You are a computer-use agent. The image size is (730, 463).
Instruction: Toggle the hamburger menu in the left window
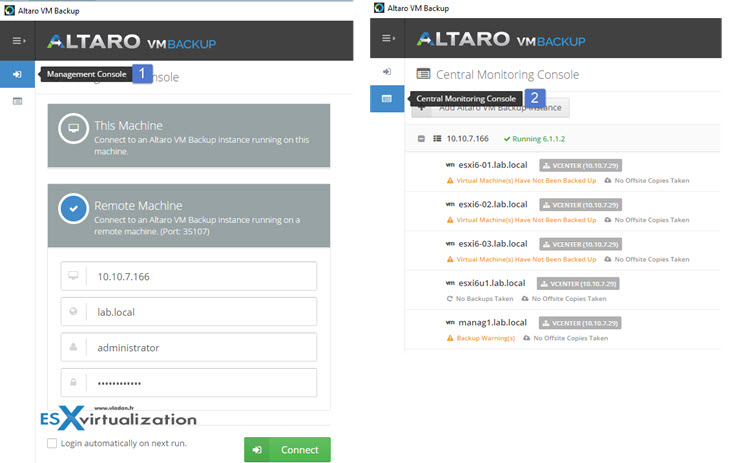pos(18,41)
